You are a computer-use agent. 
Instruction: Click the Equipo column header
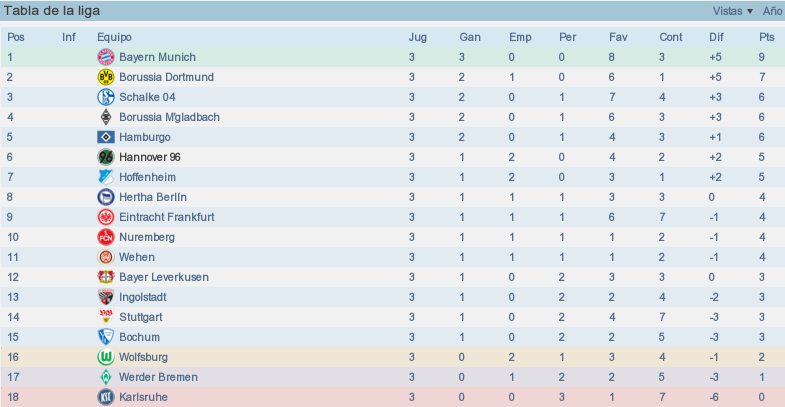pyautogui.click(x=114, y=37)
